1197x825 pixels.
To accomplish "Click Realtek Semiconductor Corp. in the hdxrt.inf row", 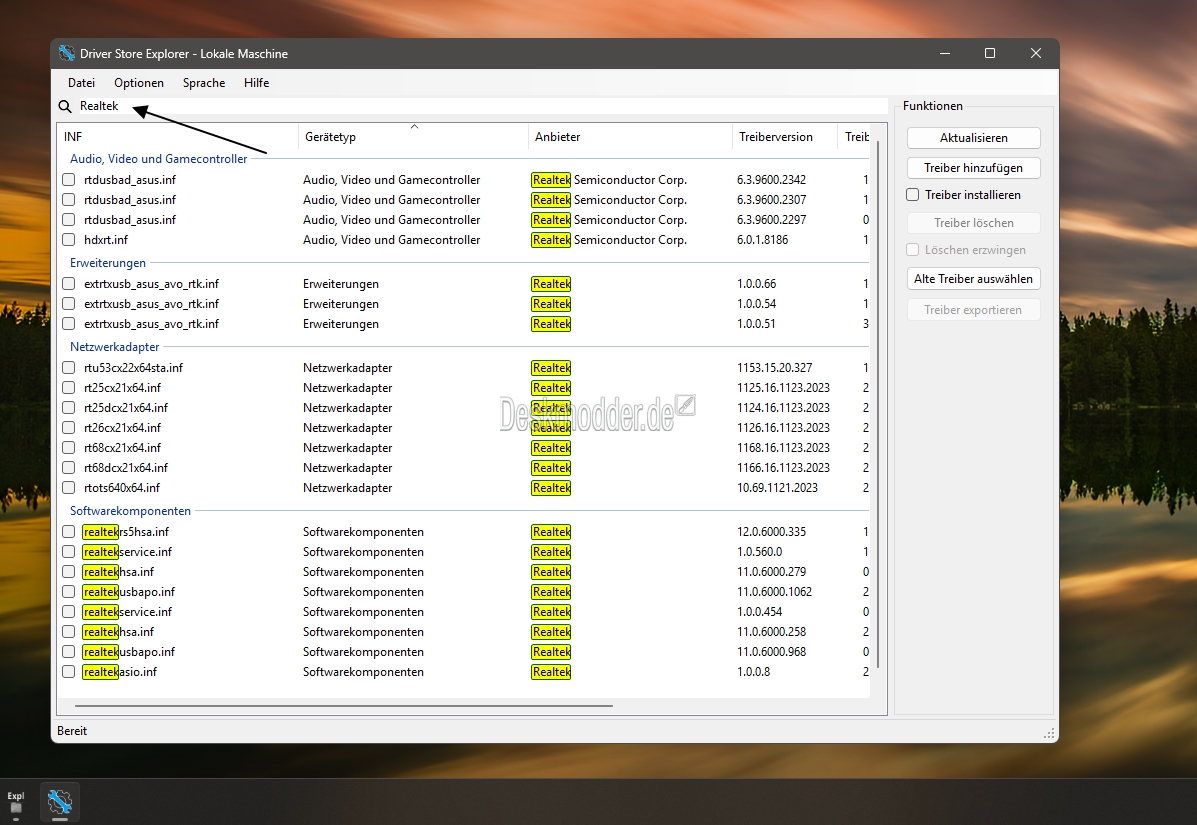I will [609, 240].
